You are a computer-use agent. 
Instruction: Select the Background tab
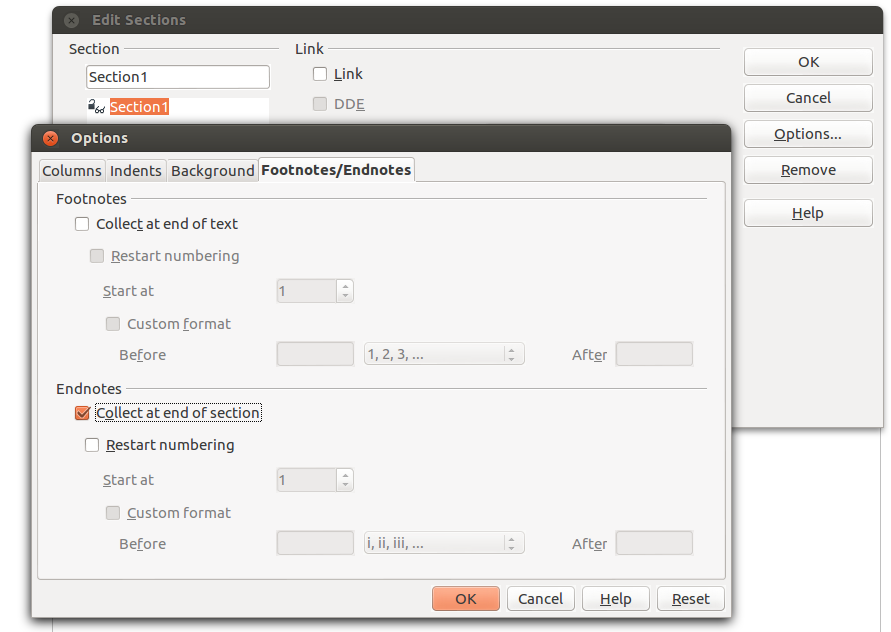(212, 171)
